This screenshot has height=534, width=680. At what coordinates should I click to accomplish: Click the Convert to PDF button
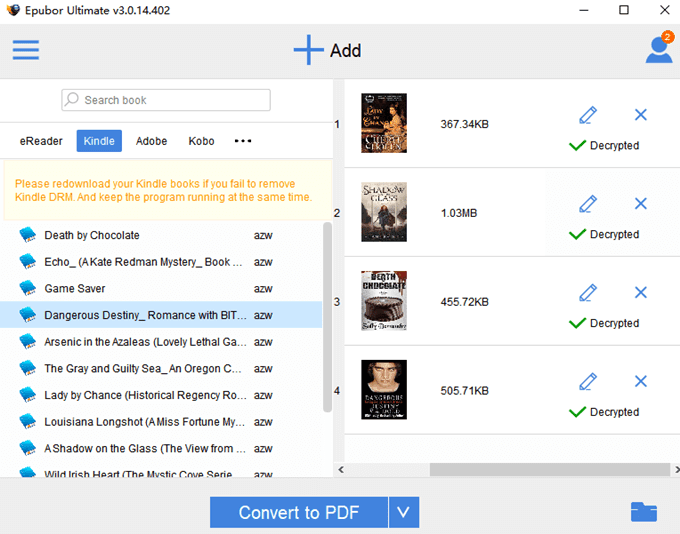[x=299, y=512]
